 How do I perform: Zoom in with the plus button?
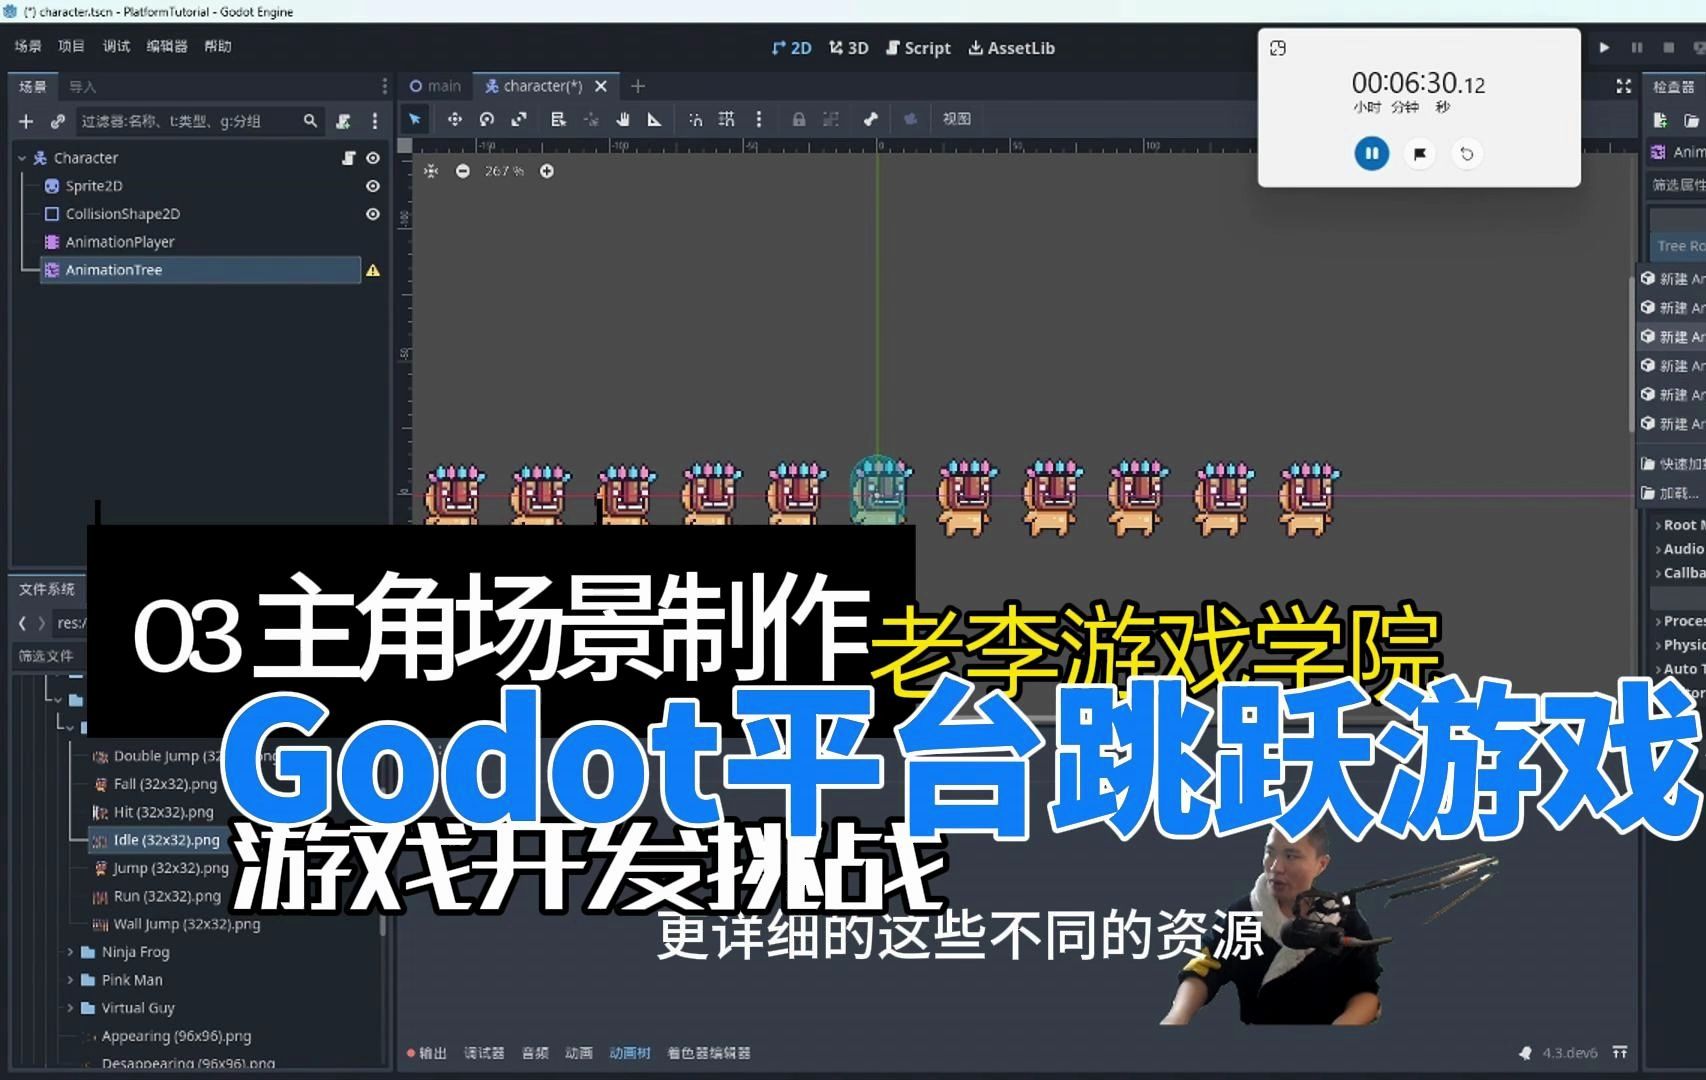click(547, 171)
